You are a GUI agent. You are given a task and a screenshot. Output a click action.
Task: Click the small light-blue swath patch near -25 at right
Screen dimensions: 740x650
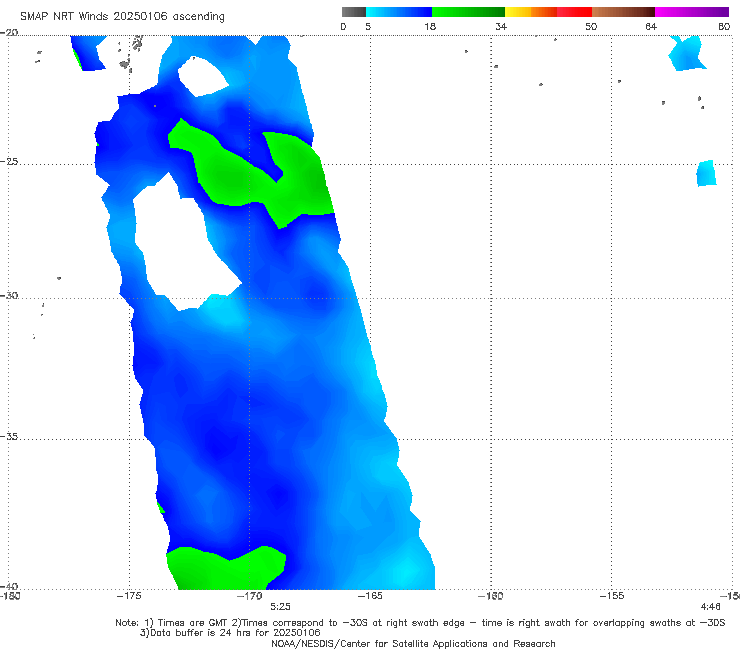coord(706,173)
